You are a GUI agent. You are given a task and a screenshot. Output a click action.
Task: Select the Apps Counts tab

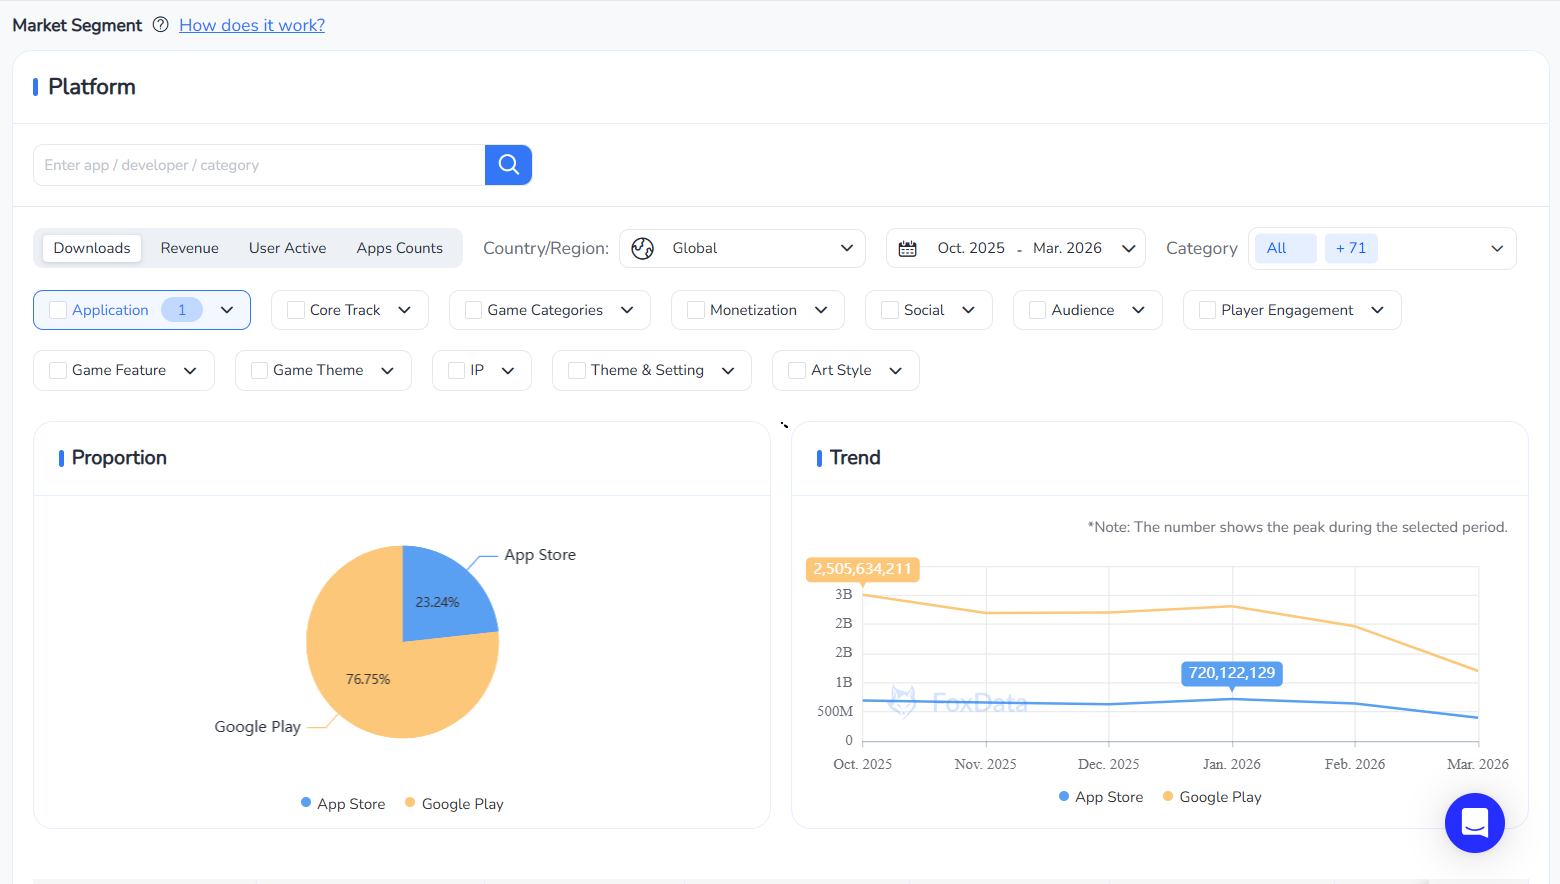[399, 247]
